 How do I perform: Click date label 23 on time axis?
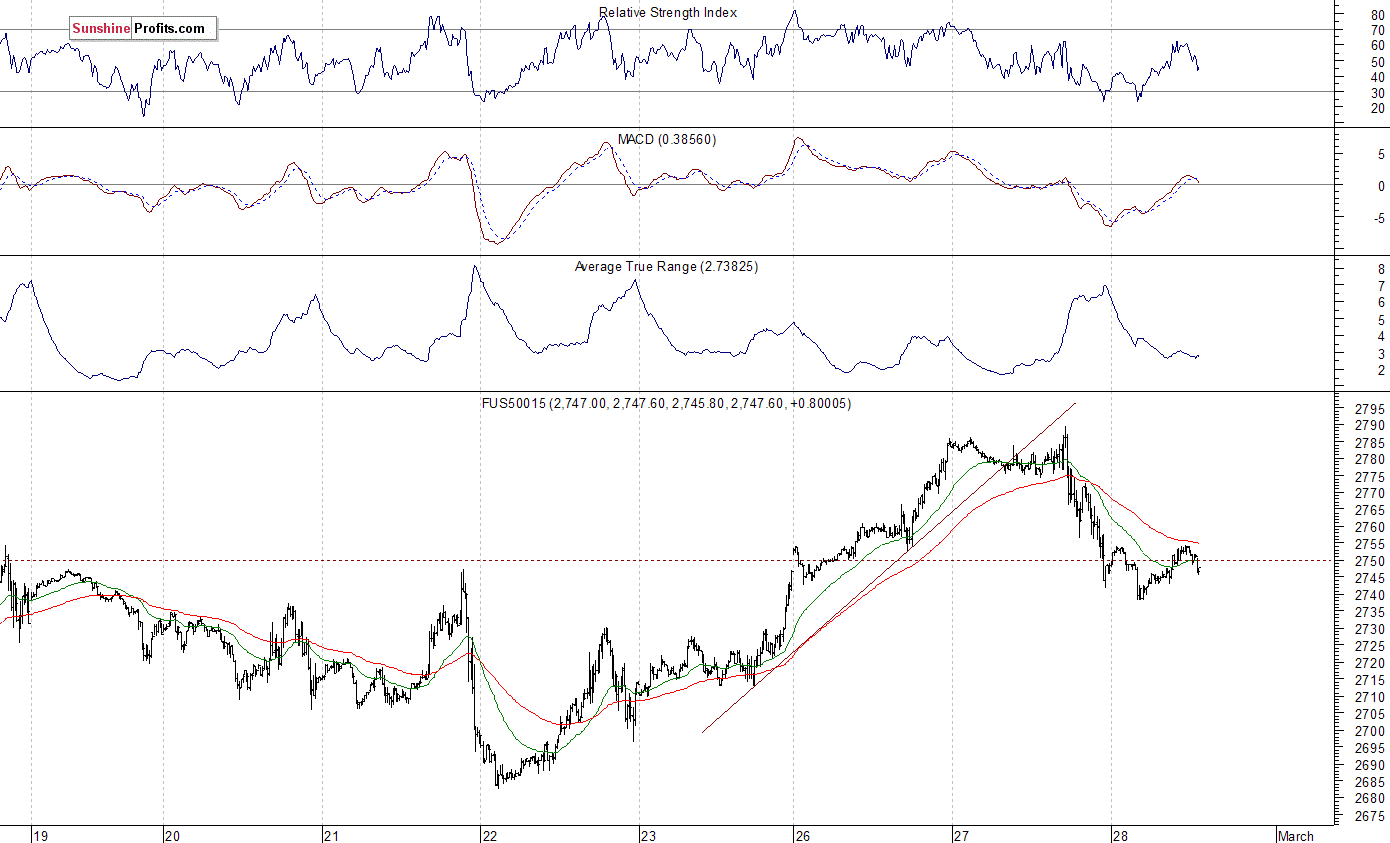(x=648, y=835)
